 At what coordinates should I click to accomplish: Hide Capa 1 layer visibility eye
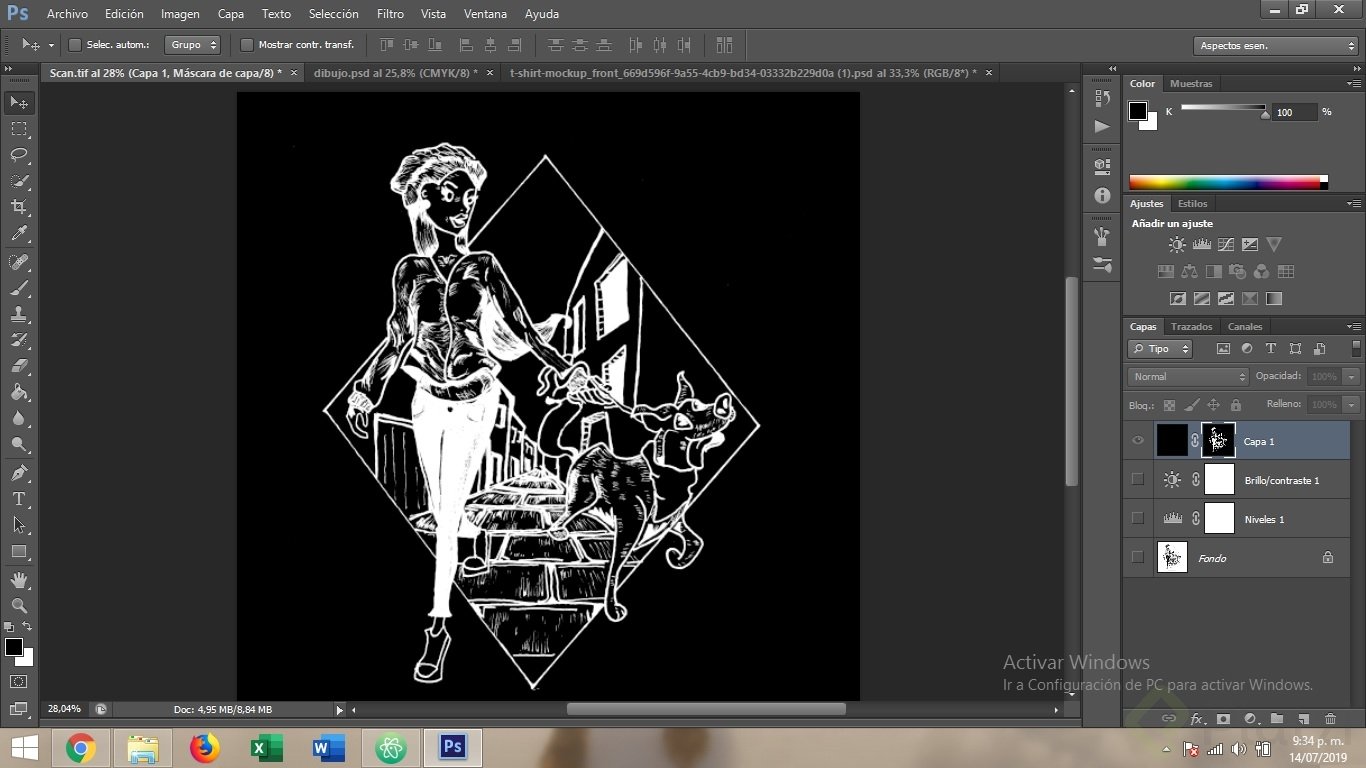1138,441
